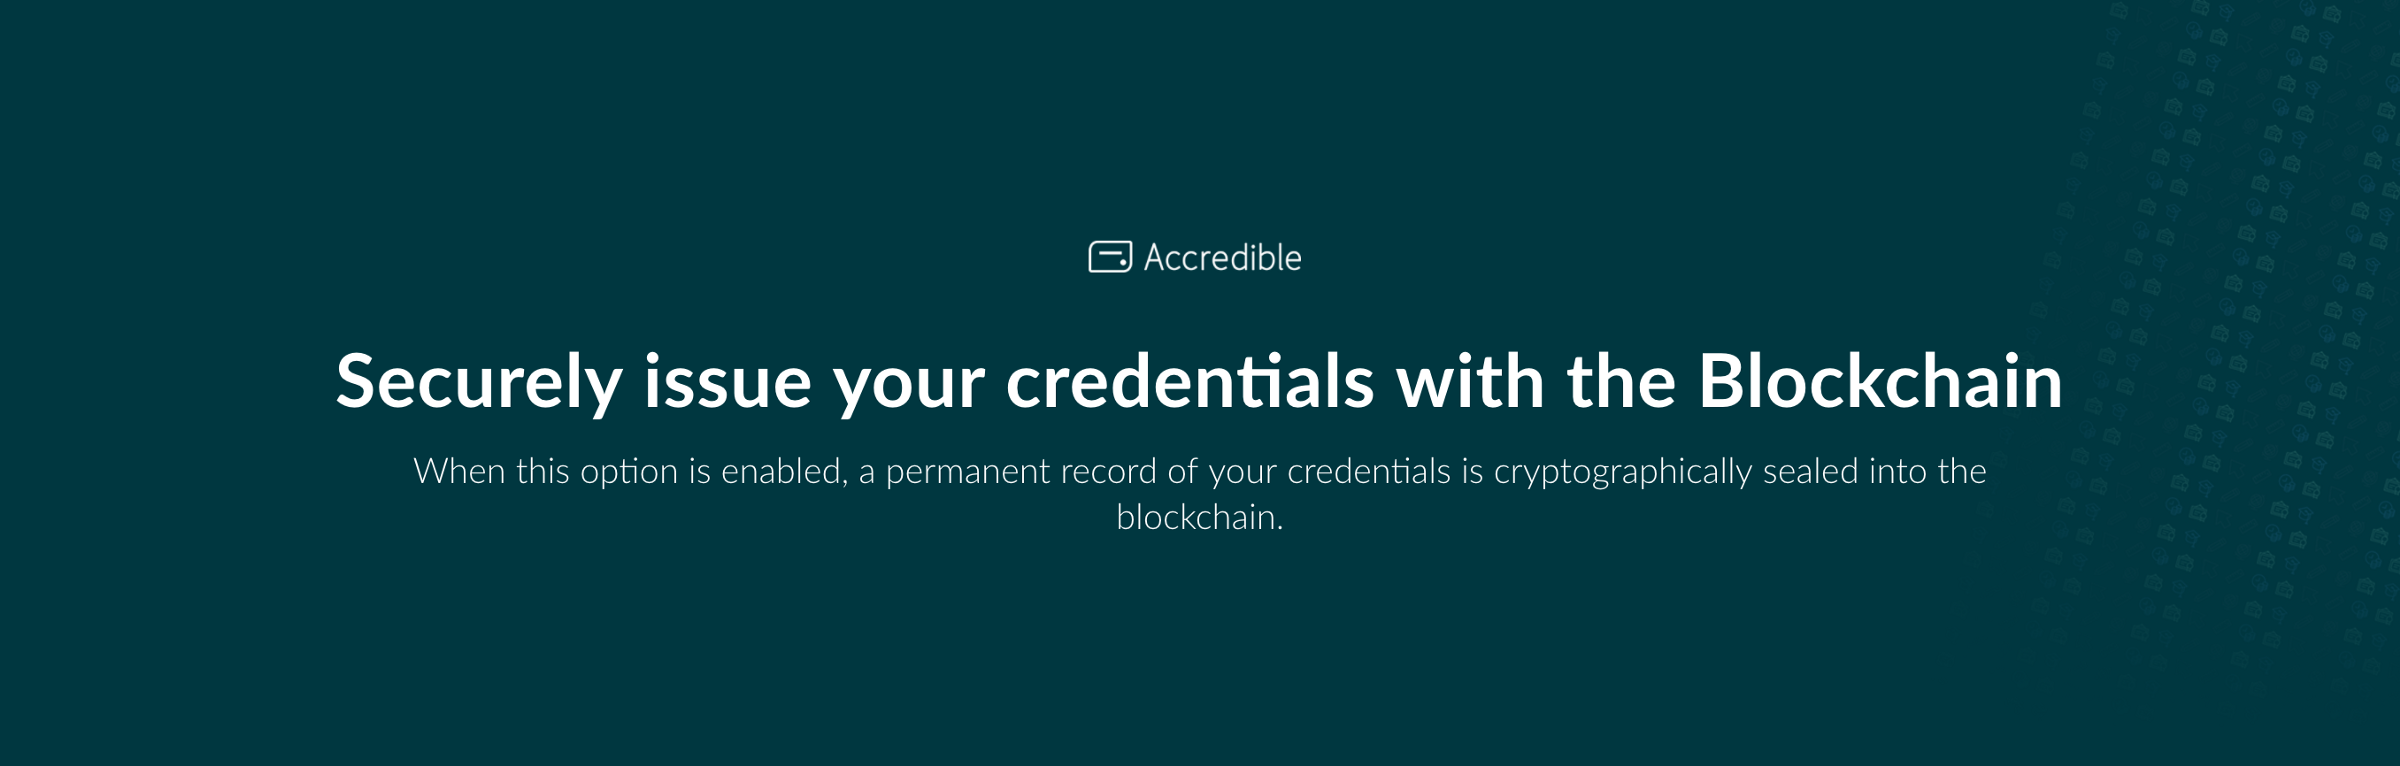Click the word "option" in the subtitle
Viewport: 2400px width, 766px height.
[x=628, y=473]
